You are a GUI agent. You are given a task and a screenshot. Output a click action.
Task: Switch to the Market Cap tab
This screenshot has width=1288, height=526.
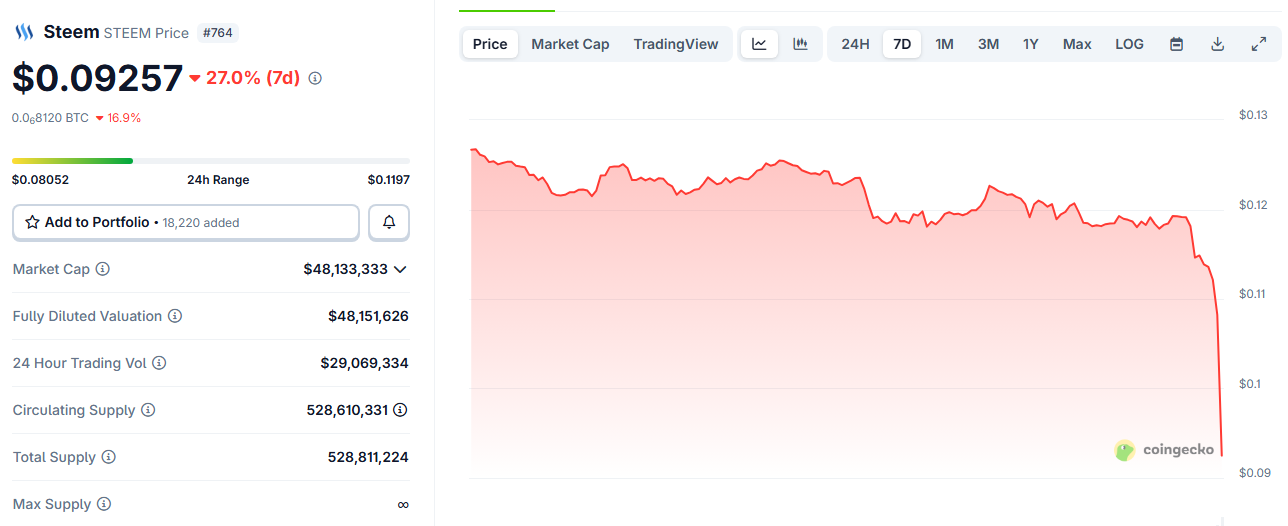coord(570,44)
